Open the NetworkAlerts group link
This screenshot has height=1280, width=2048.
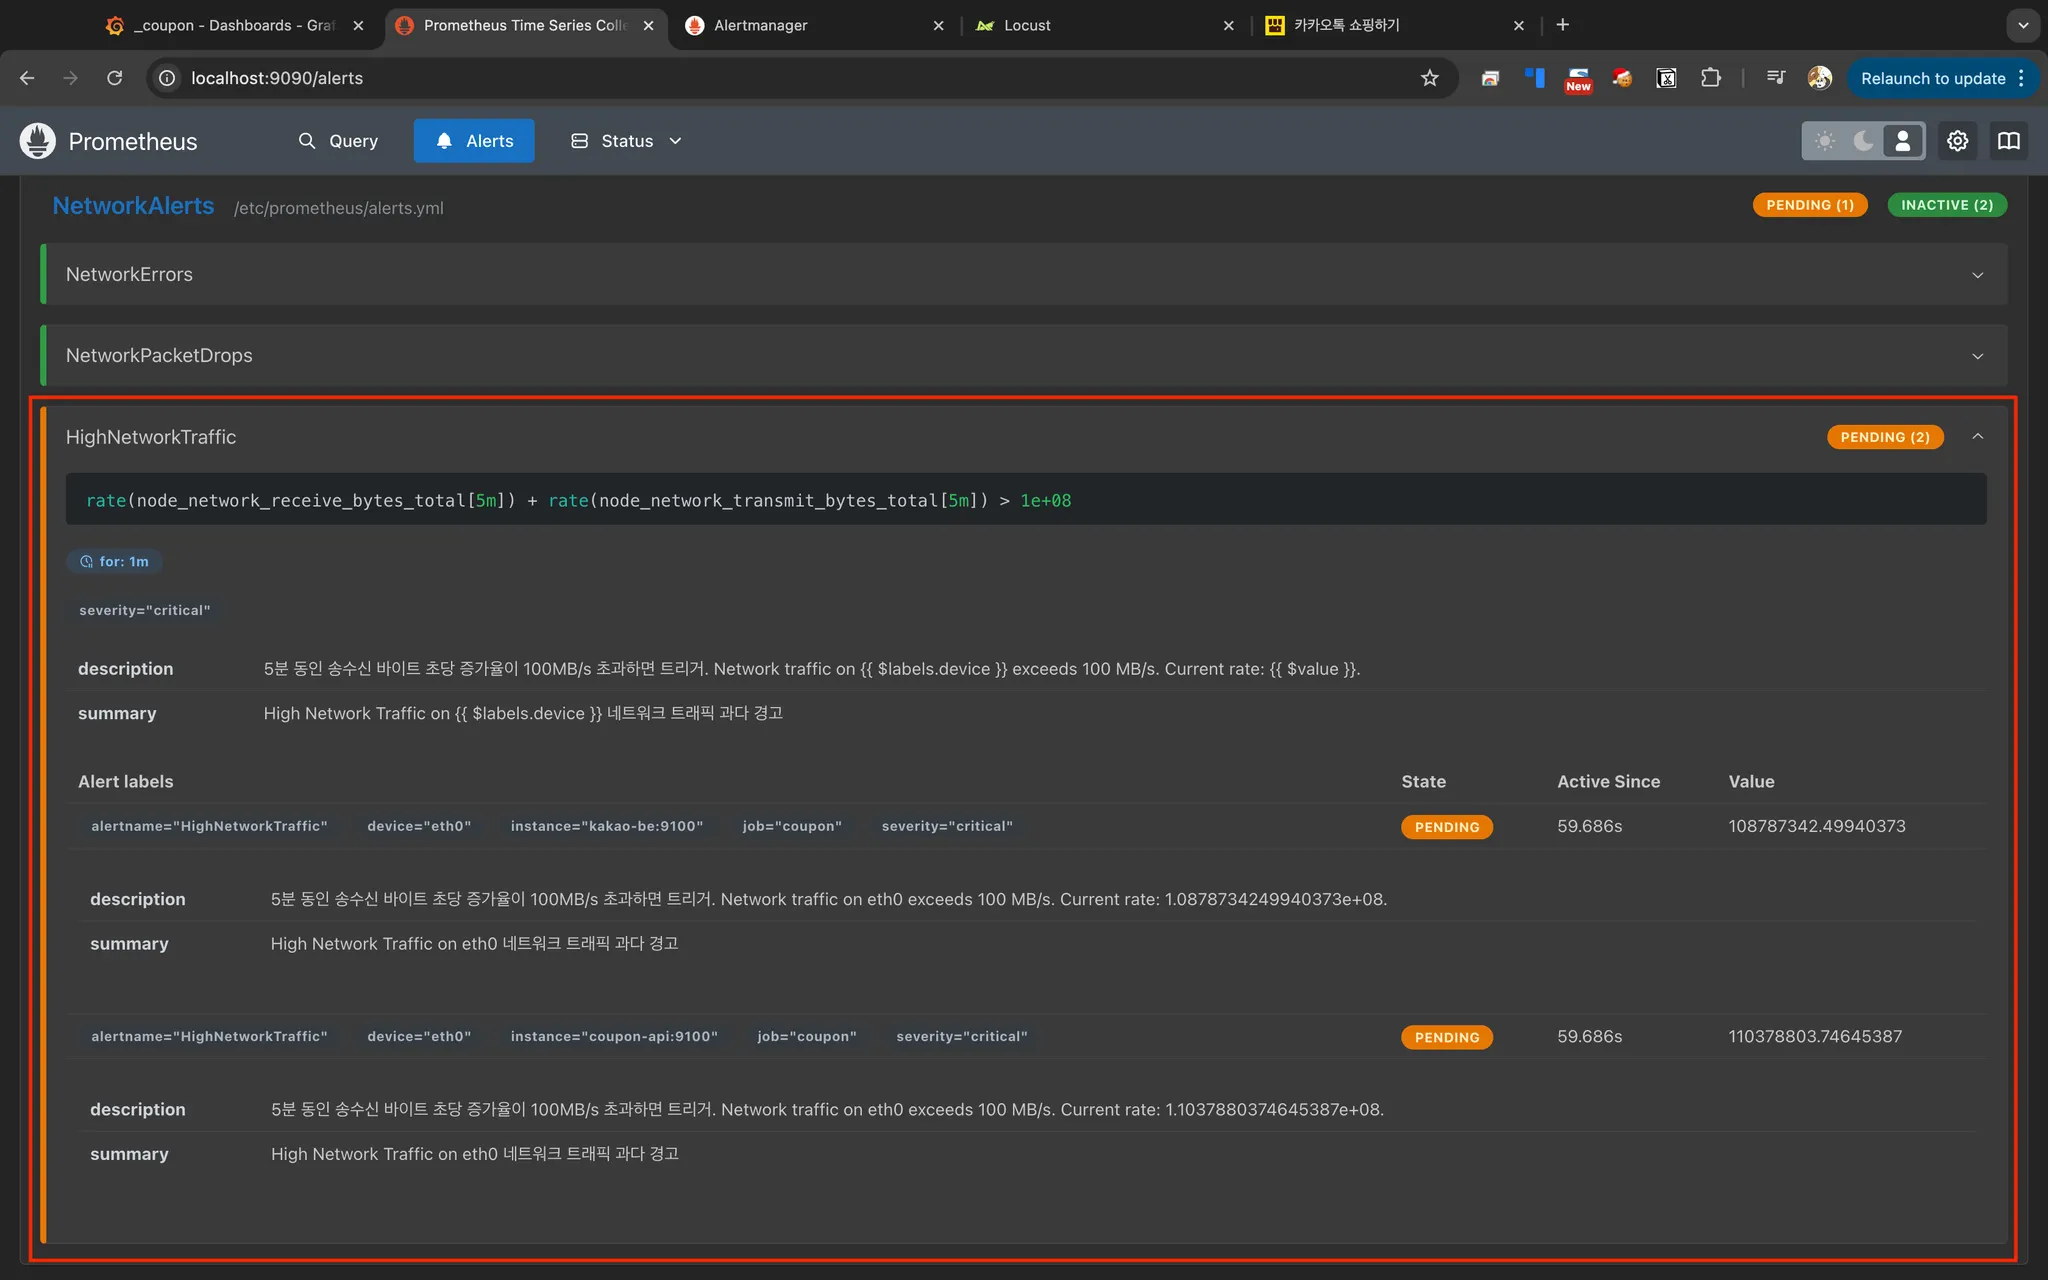point(133,206)
